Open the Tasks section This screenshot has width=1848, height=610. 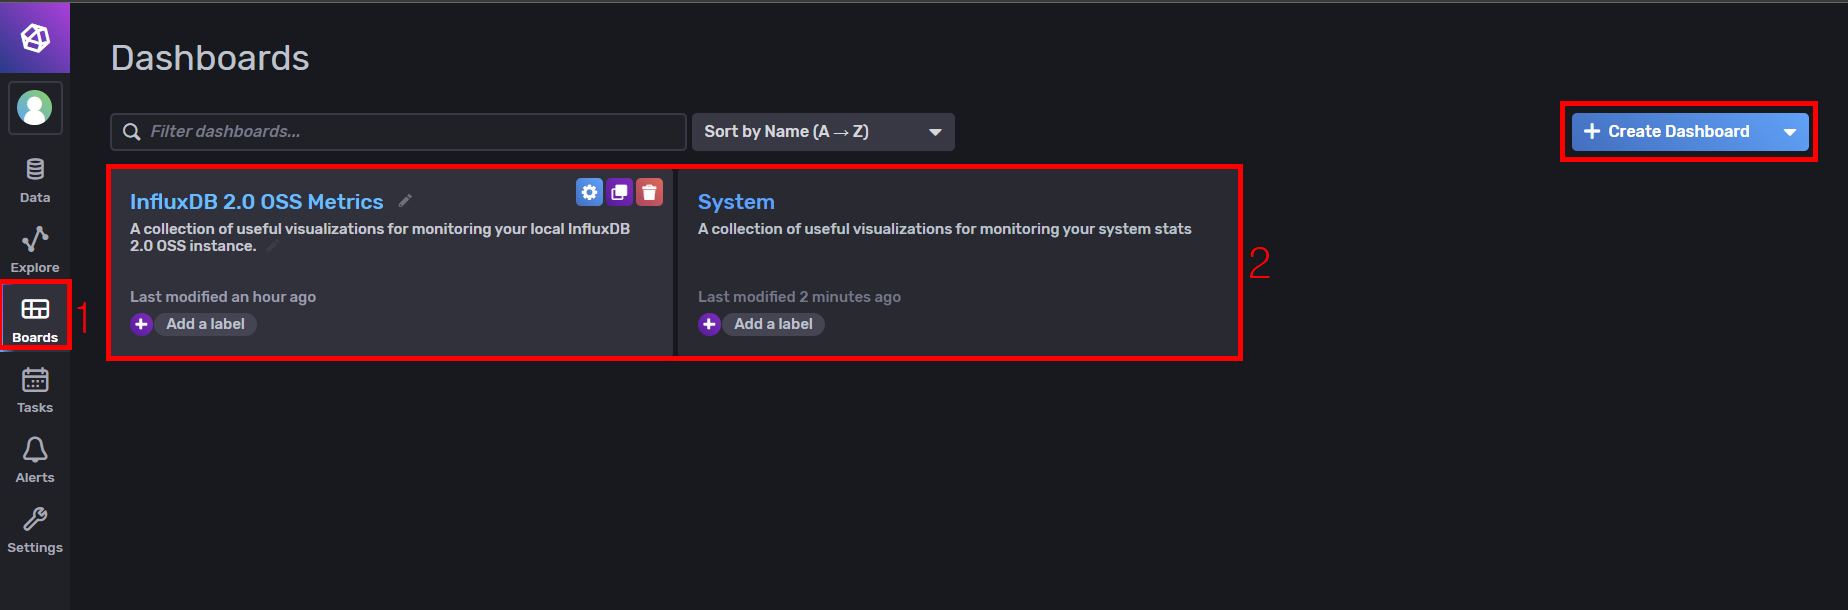(35, 391)
